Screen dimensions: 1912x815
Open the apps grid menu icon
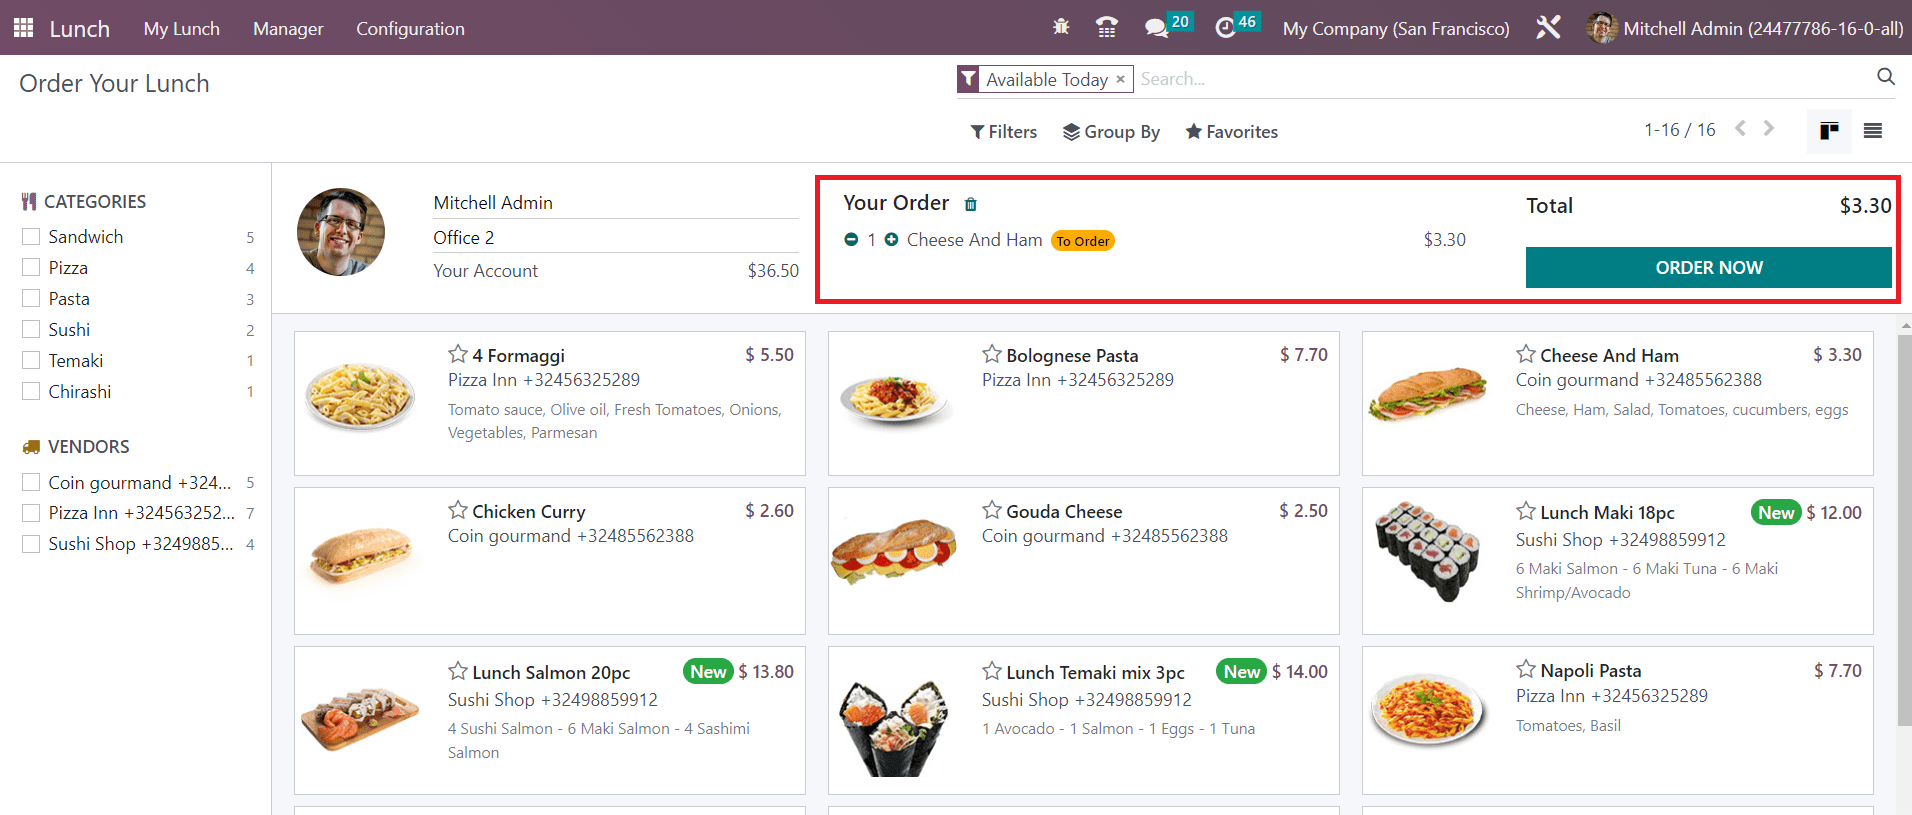tap(24, 28)
